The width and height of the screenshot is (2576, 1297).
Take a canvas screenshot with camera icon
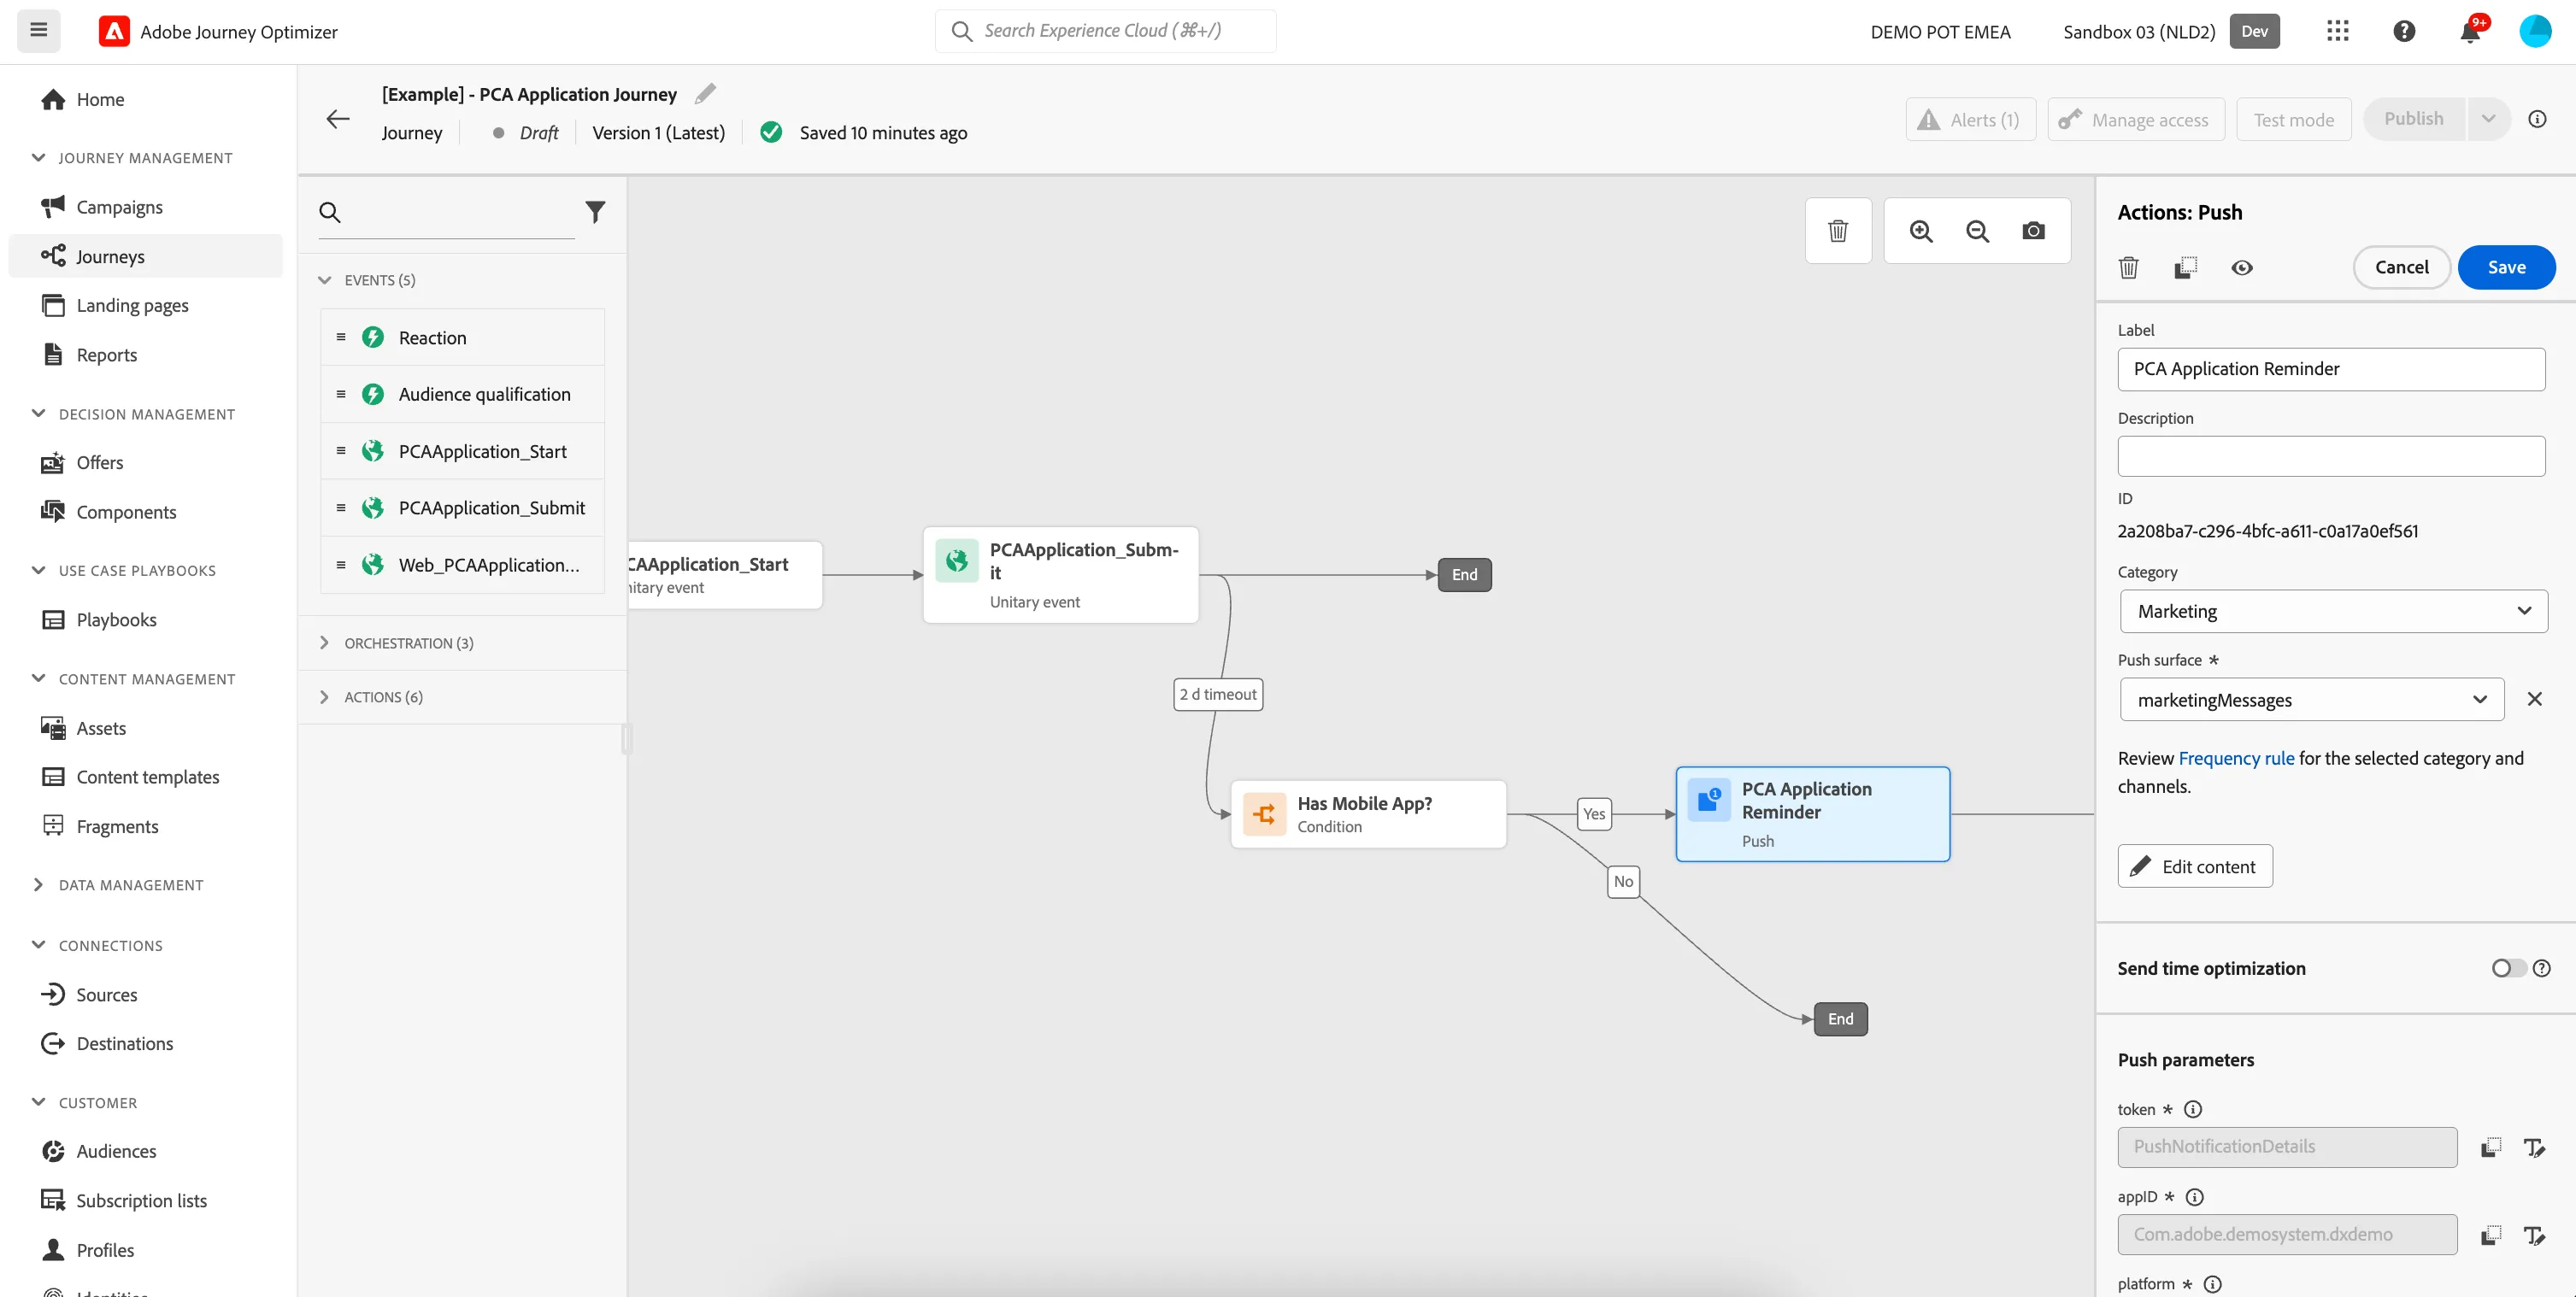click(x=2033, y=231)
